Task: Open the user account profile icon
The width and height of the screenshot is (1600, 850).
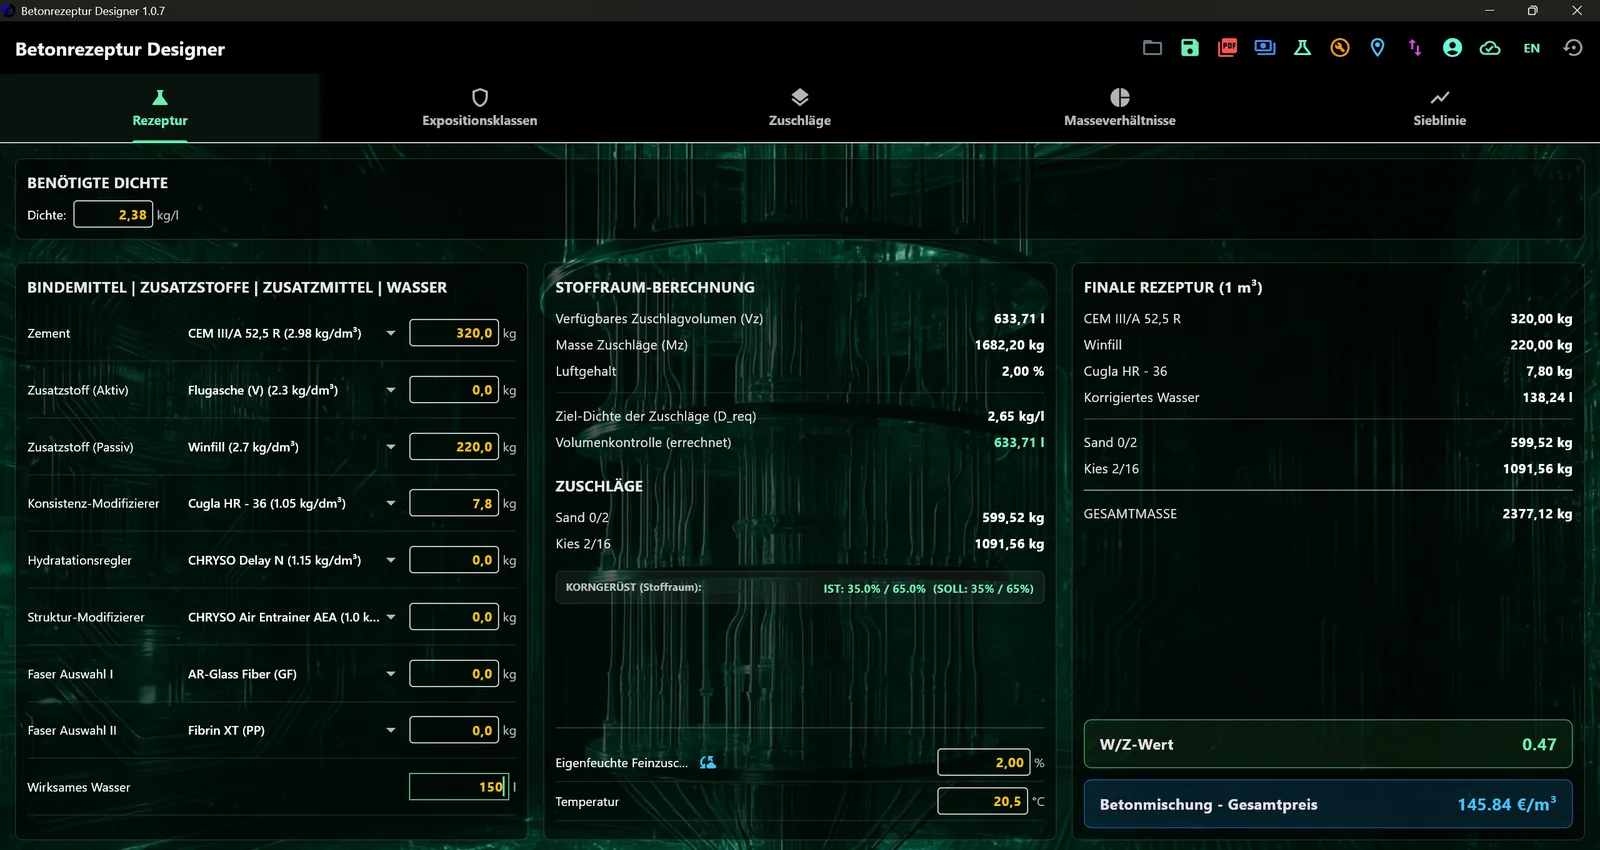Action: [x=1452, y=48]
